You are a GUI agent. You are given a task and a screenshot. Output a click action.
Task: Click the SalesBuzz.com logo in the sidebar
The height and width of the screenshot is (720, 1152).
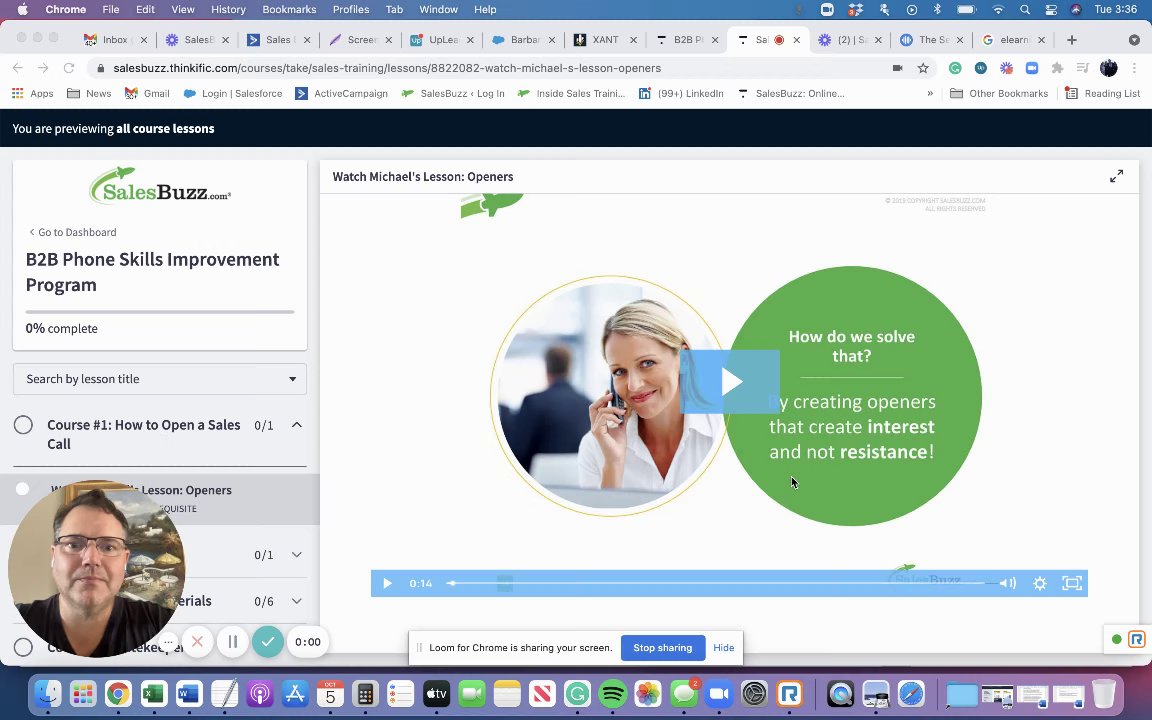click(160, 185)
